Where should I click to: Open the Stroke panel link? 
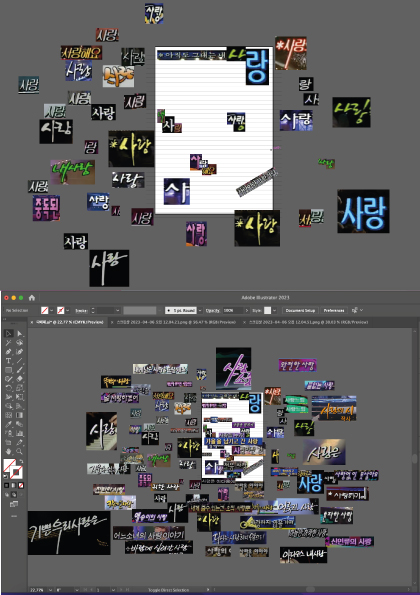pos(81,310)
